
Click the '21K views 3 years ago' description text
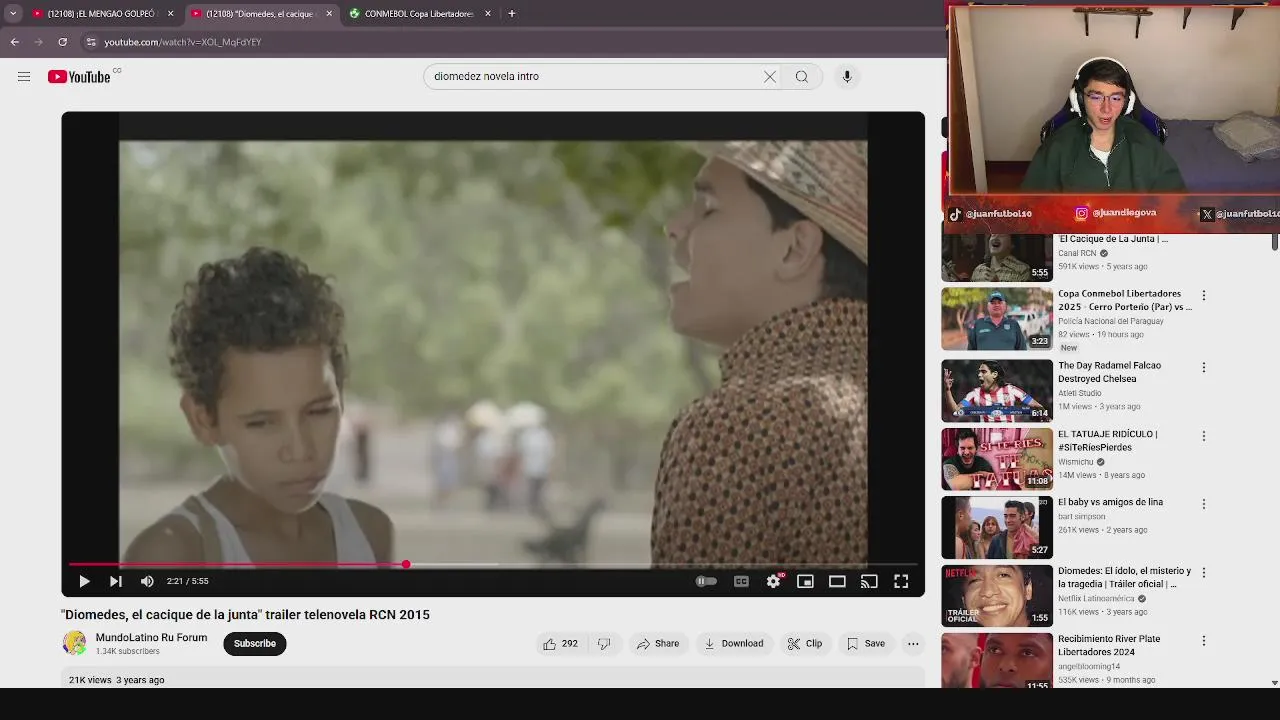coord(117,680)
